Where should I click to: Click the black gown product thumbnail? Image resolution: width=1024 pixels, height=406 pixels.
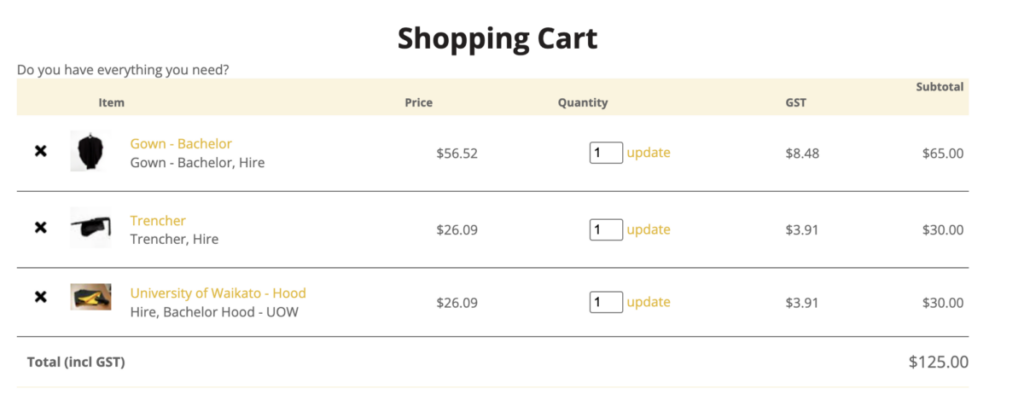tap(90, 152)
